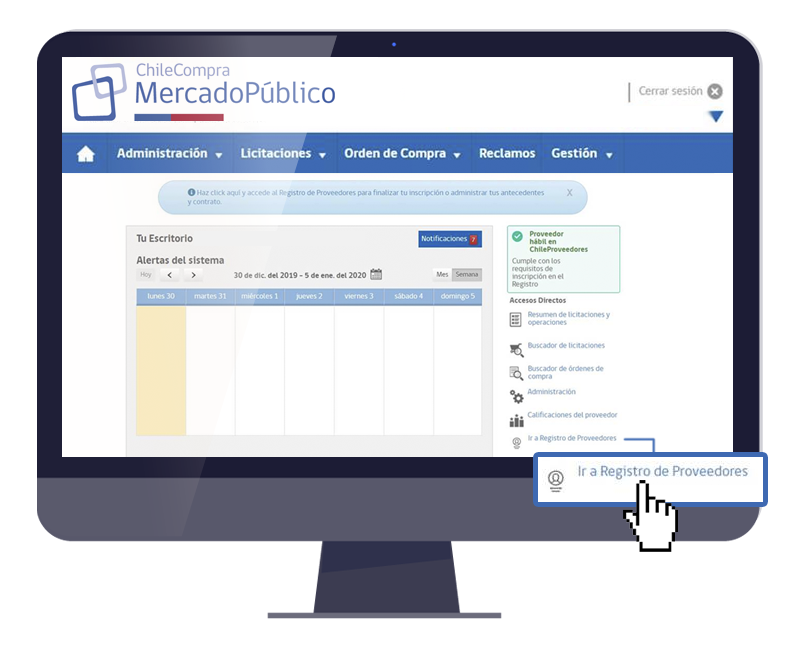Open the Reclamos menu item
Screen dimensions: 800x653
click(507, 154)
